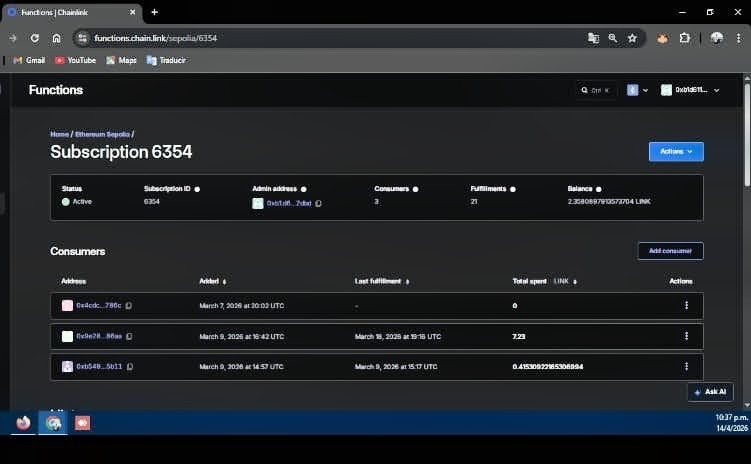This screenshot has width=751, height=464.
Task: Click the Firefox taskbar icon
Action: 23,423
